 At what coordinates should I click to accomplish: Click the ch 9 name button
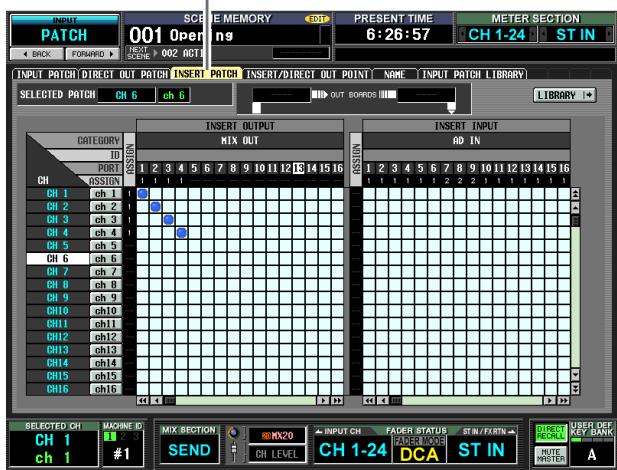click(105, 298)
